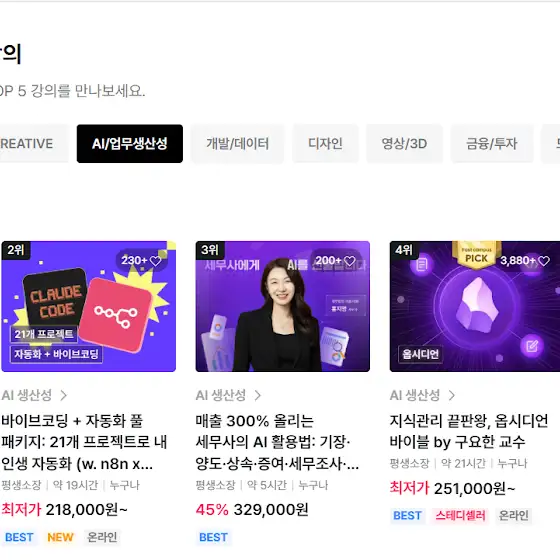Open the purple 옵시디언 crystal thumbnail
This screenshot has height=560, width=560.
[475, 306]
